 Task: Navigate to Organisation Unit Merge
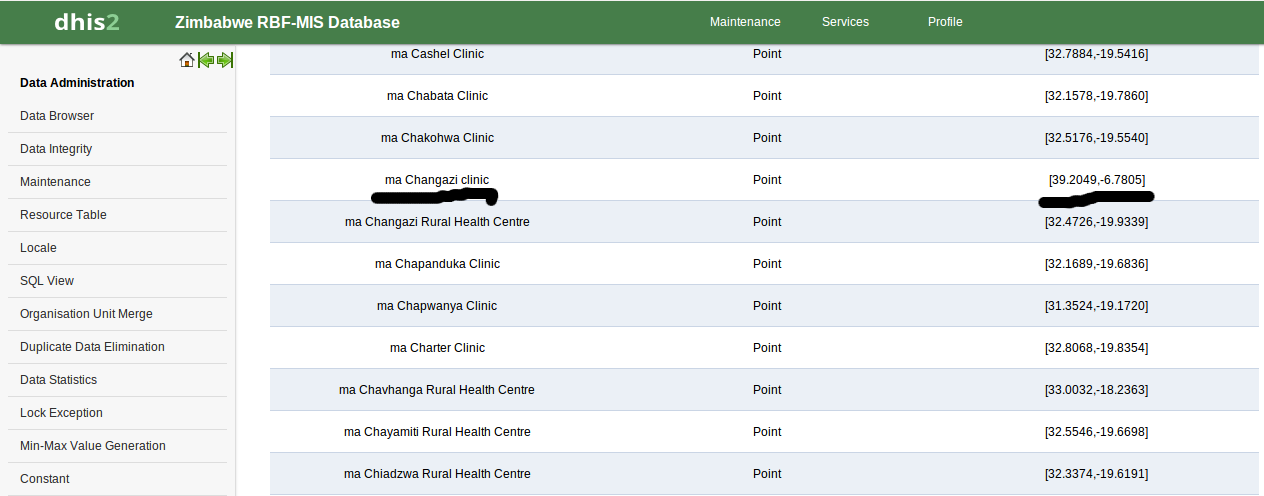(x=86, y=314)
